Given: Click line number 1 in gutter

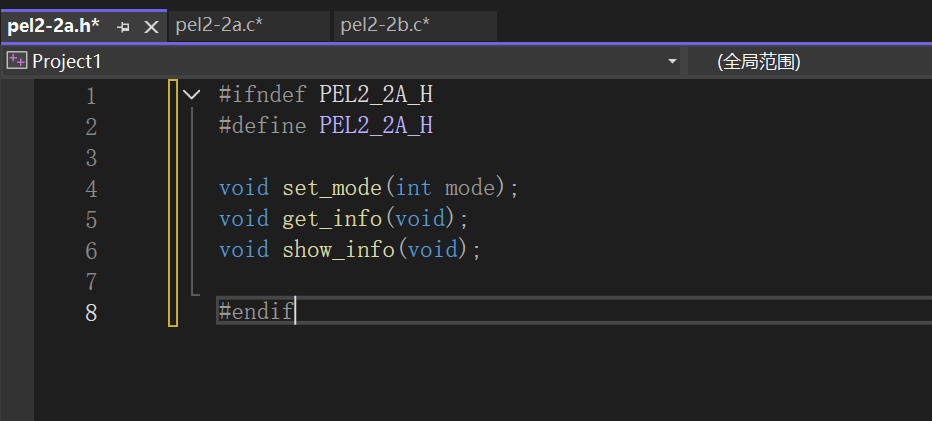Looking at the screenshot, I should click(x=91, y=96).
